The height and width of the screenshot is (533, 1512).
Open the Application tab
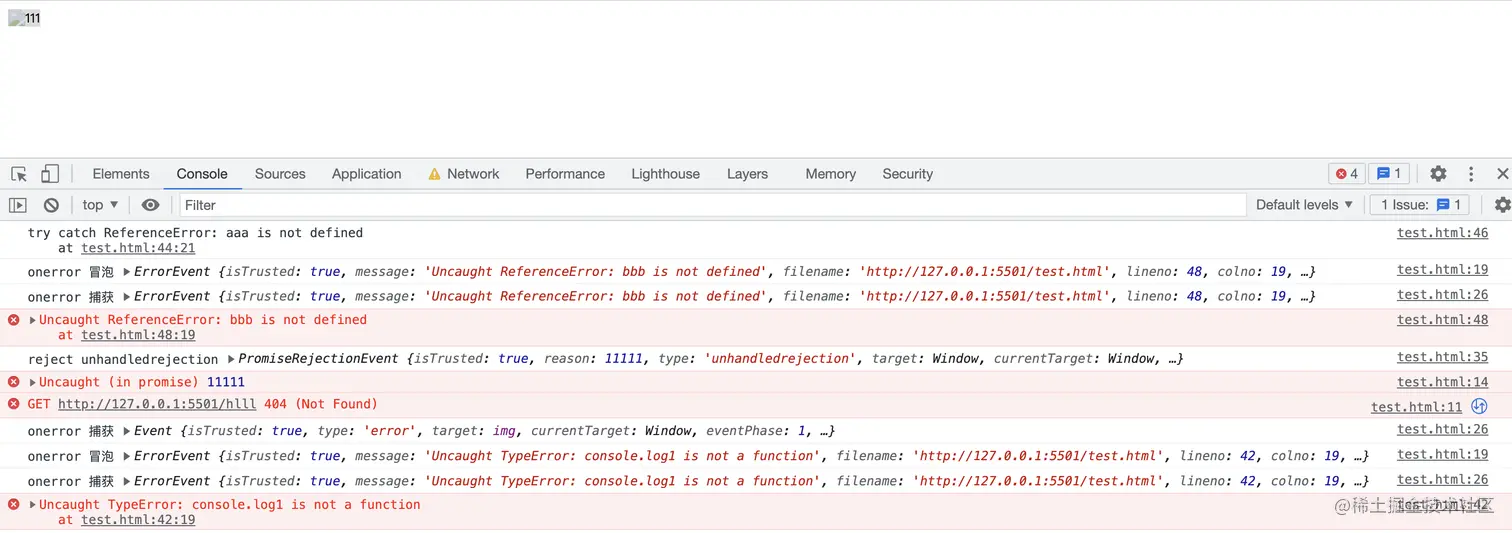pos(367,174)
